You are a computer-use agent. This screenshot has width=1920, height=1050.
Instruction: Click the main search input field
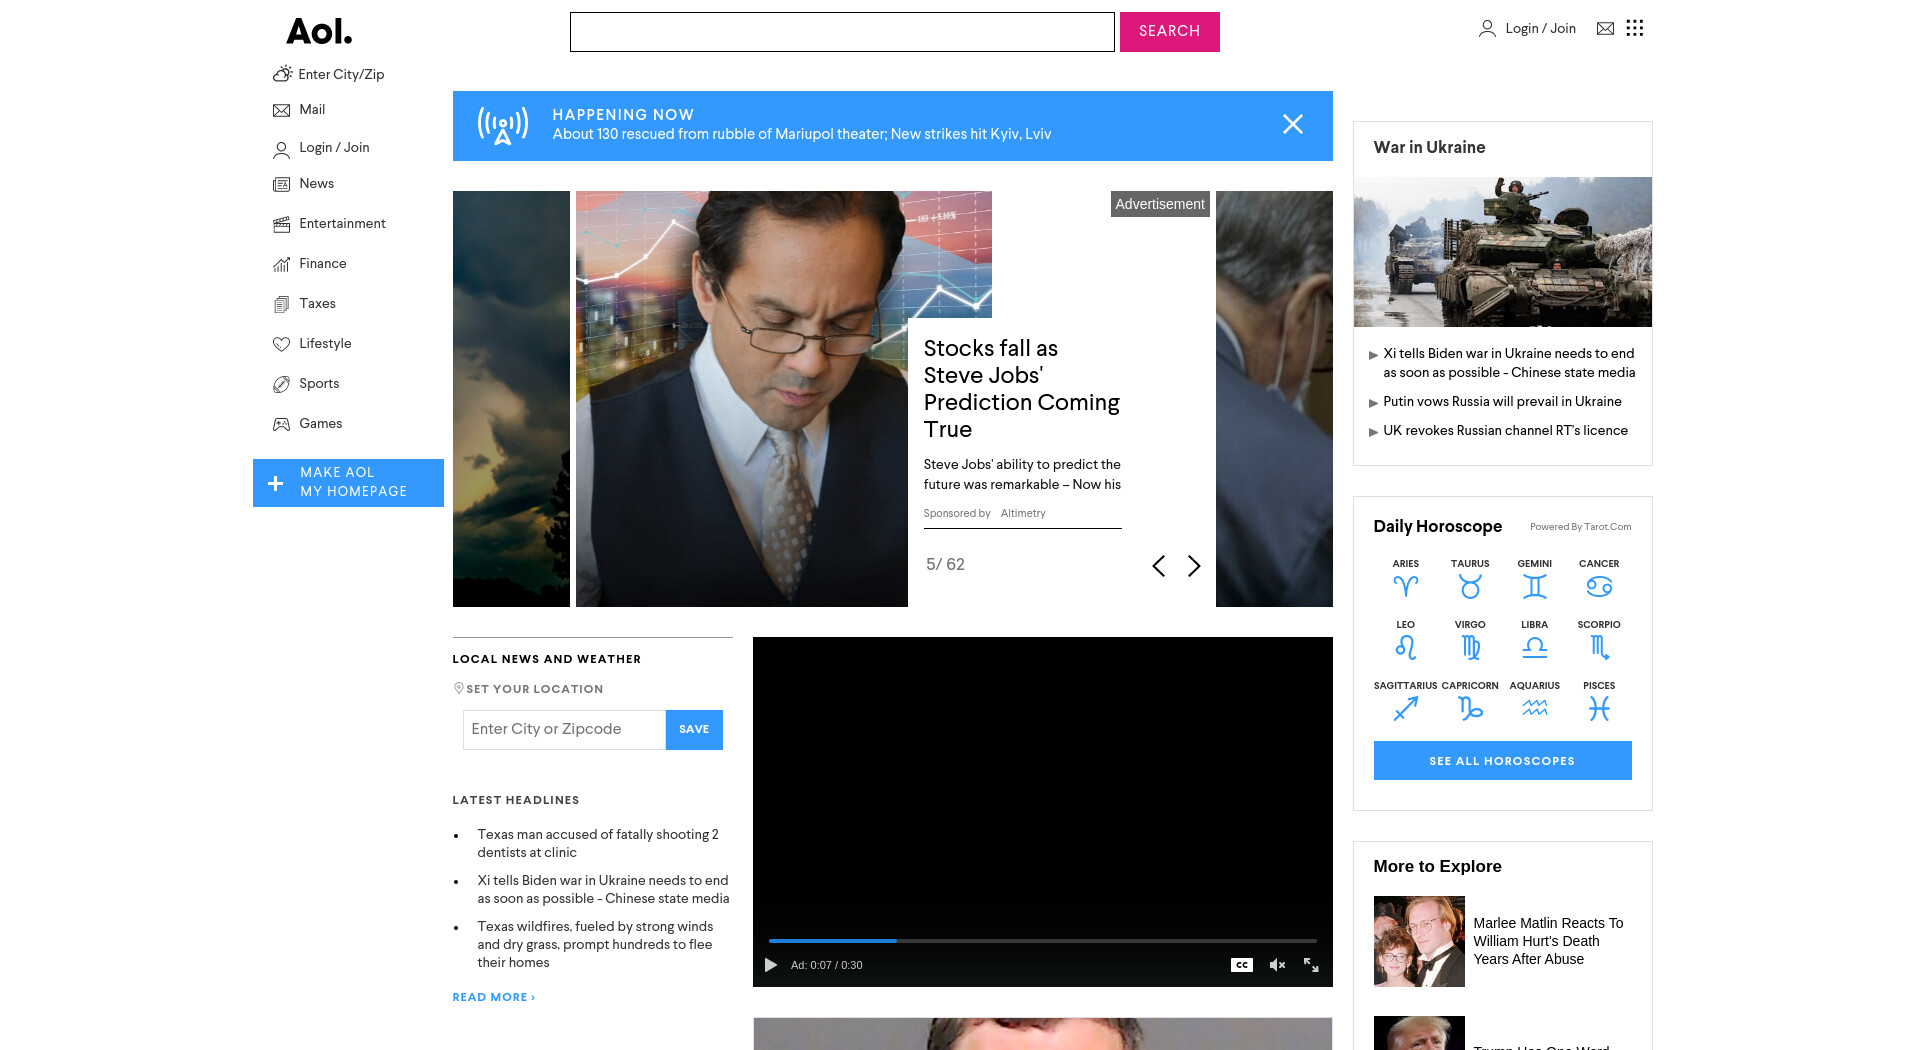pos(842,32)
